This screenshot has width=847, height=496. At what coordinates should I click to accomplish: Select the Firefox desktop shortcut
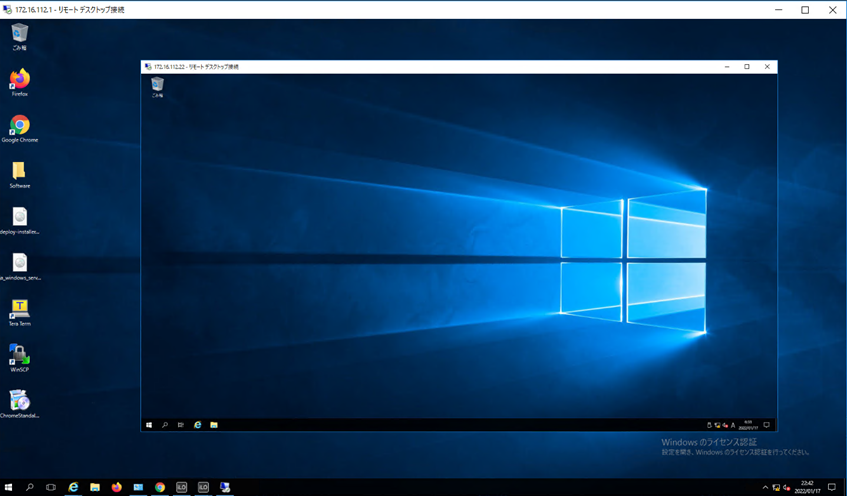point(19,82)
